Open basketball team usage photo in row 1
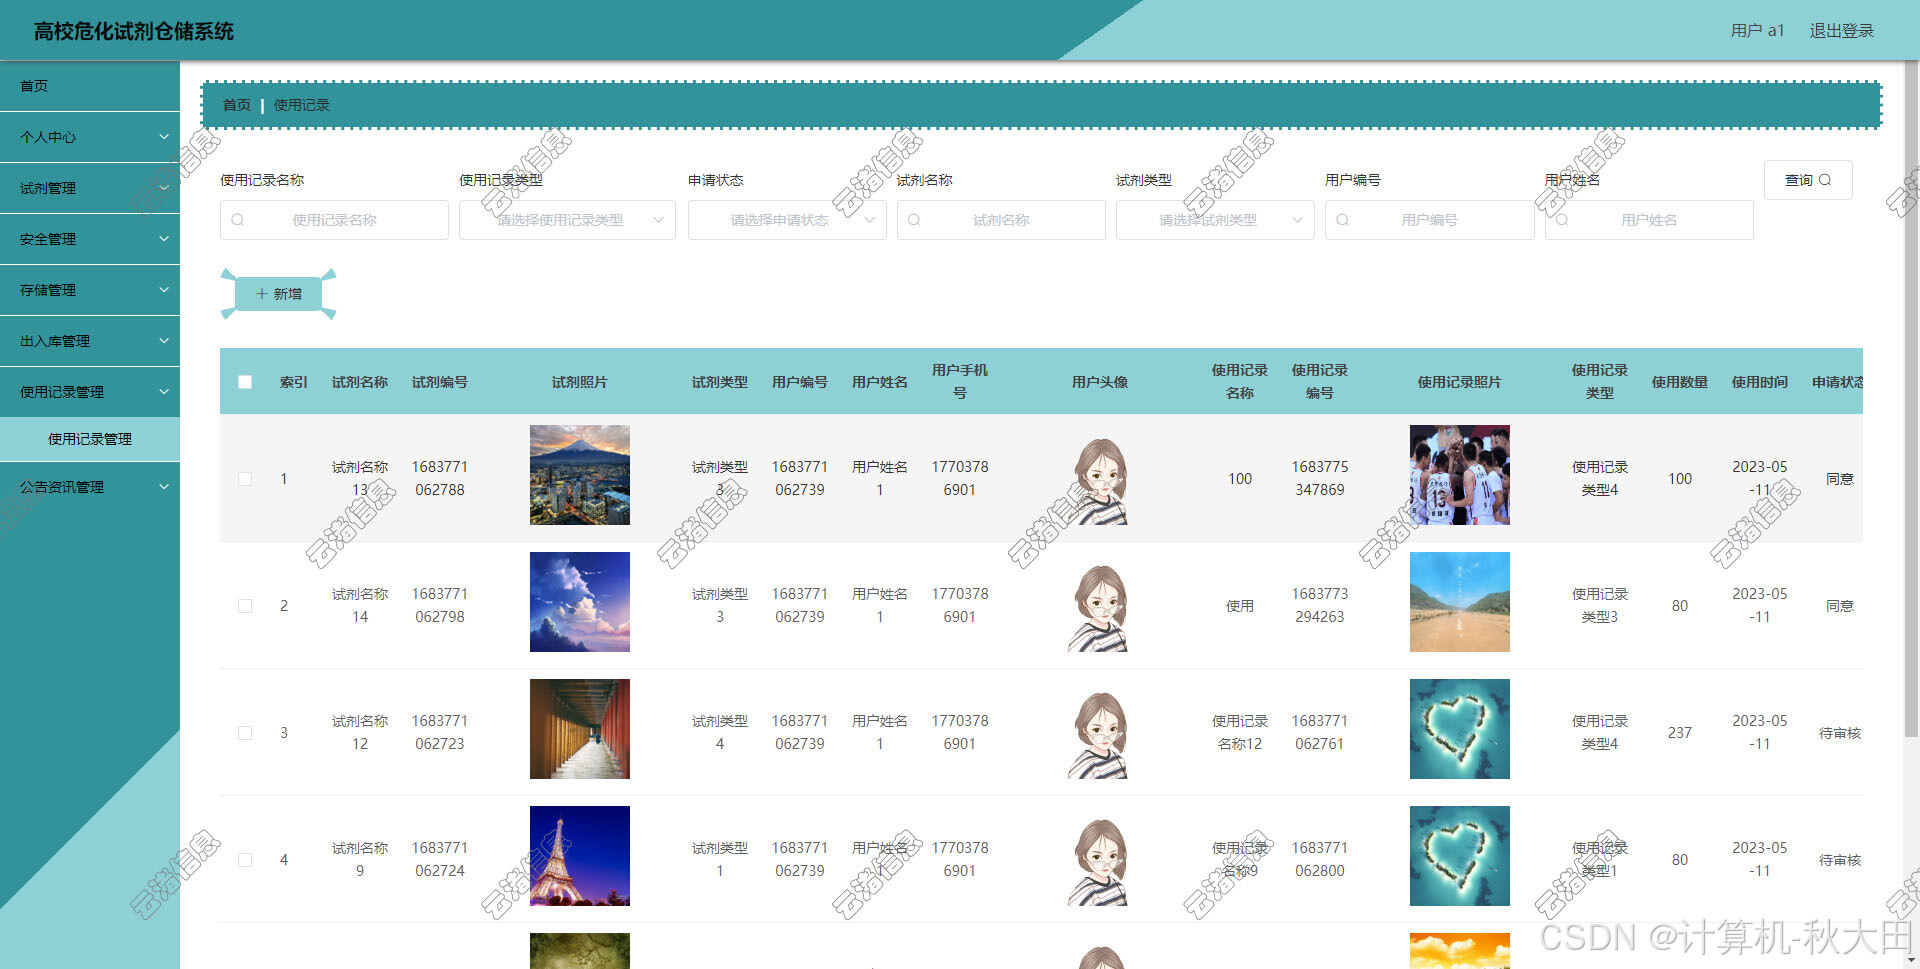 pyautogui.click(x=1460, y=475)
